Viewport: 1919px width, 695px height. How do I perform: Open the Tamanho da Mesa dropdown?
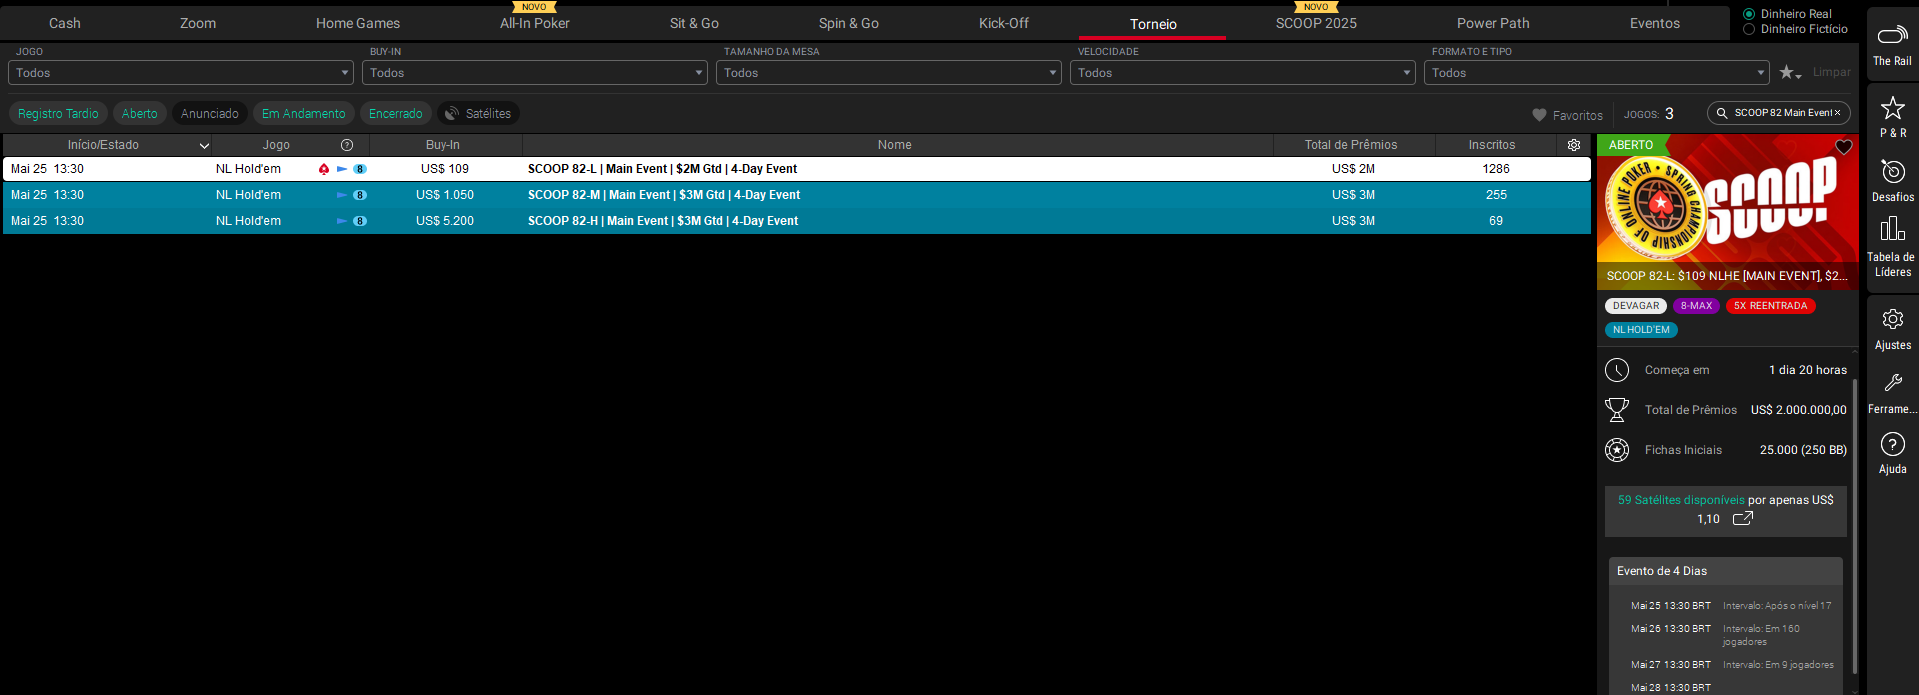[889, 73]
